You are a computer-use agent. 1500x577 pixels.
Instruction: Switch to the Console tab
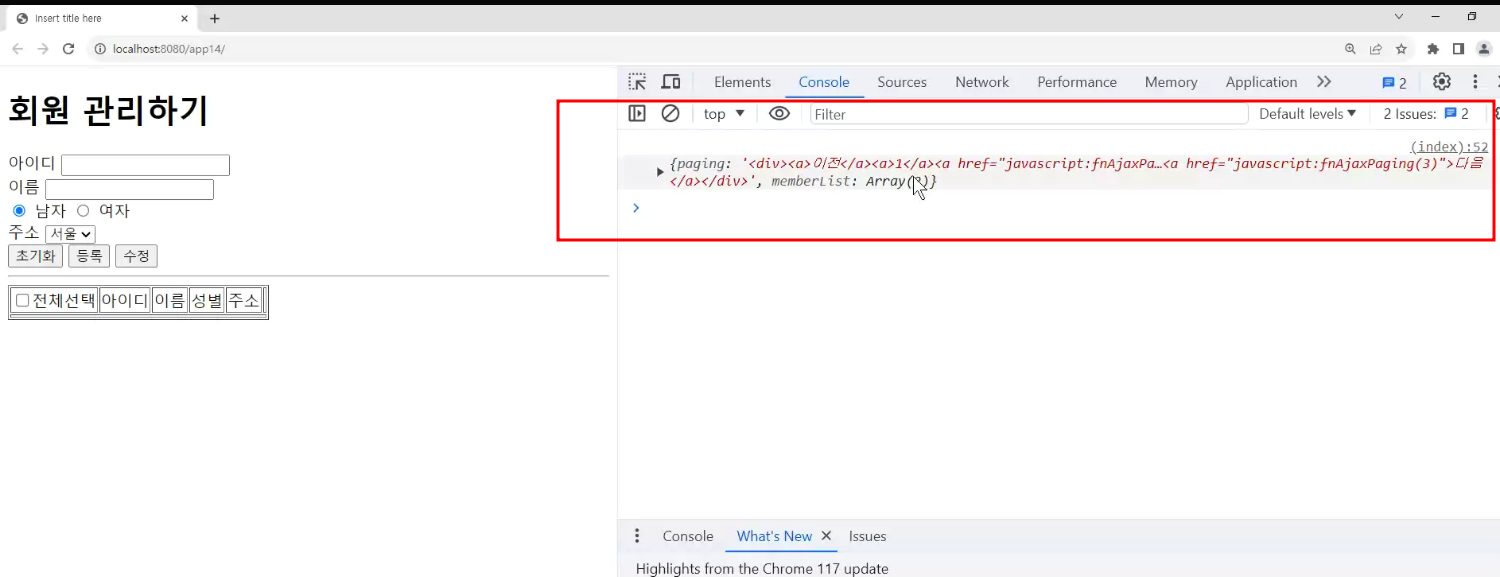coord(824,82)
